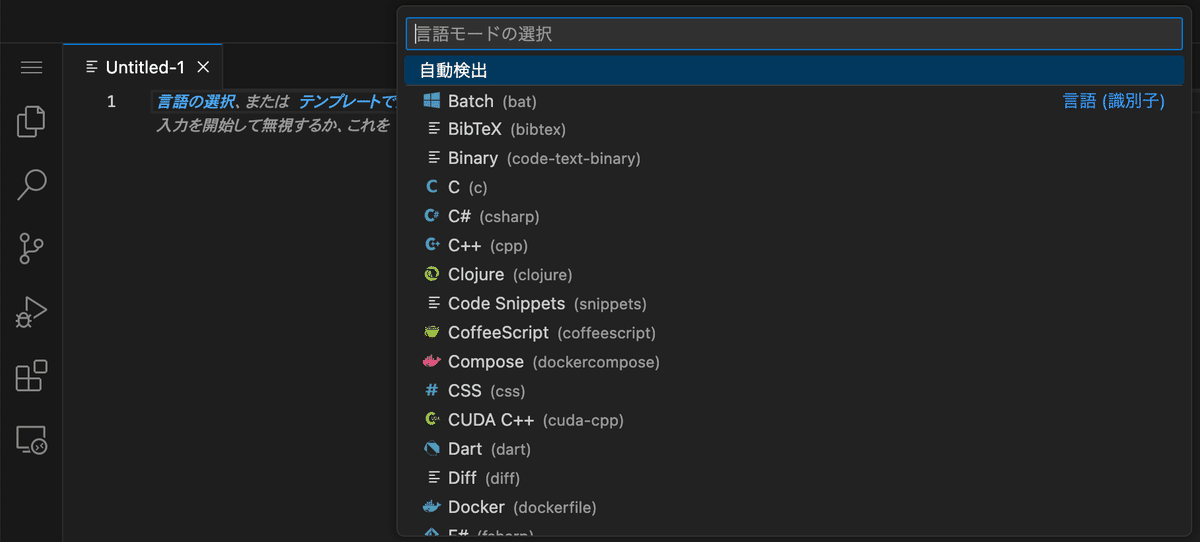The width and height of the screenshot is (1200, 542).
Task: Click the CSS hash icon
Action: coord(432,390)
